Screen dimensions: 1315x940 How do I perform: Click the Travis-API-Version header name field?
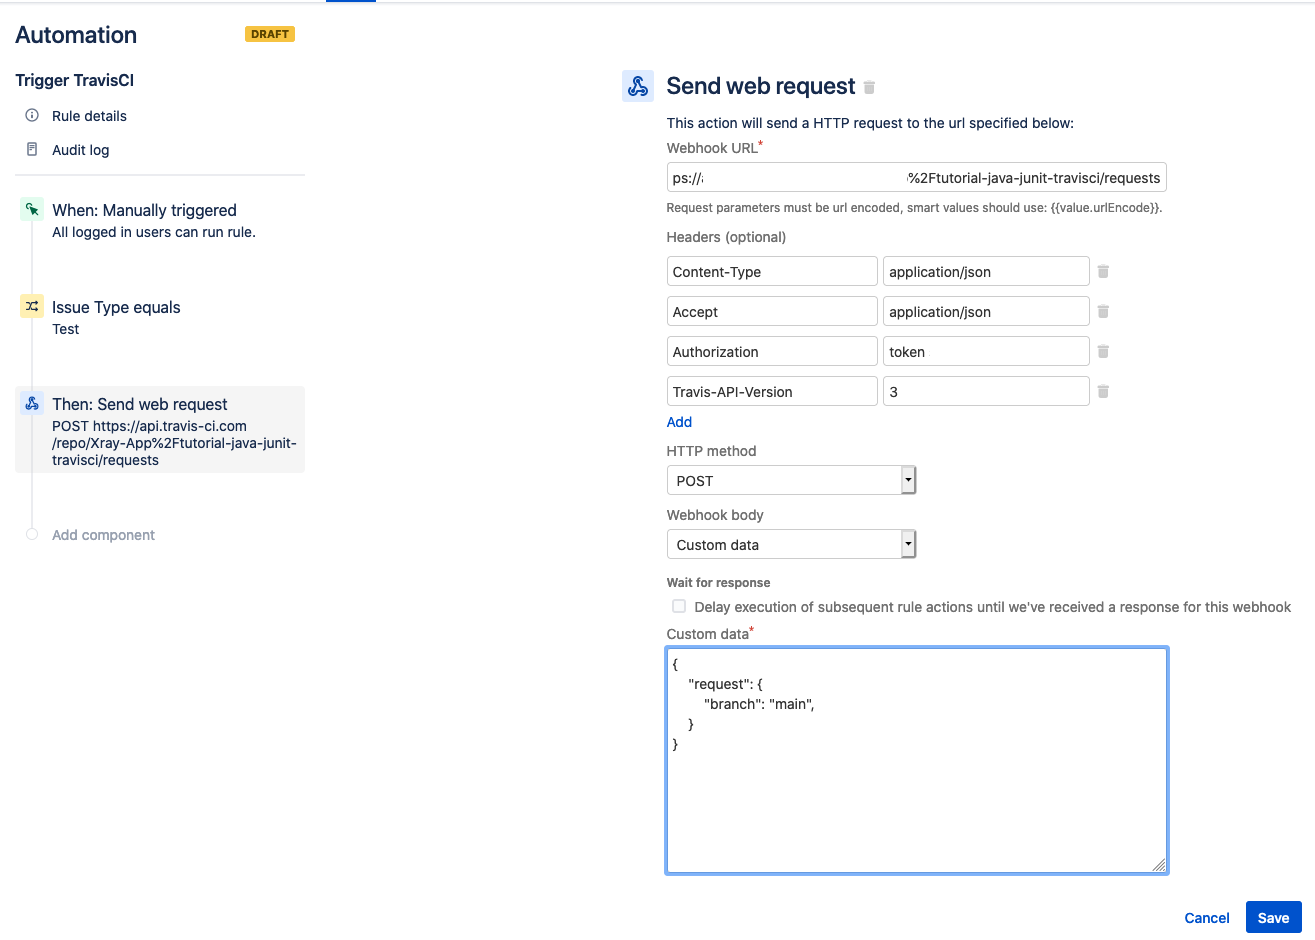coord(771,391)
